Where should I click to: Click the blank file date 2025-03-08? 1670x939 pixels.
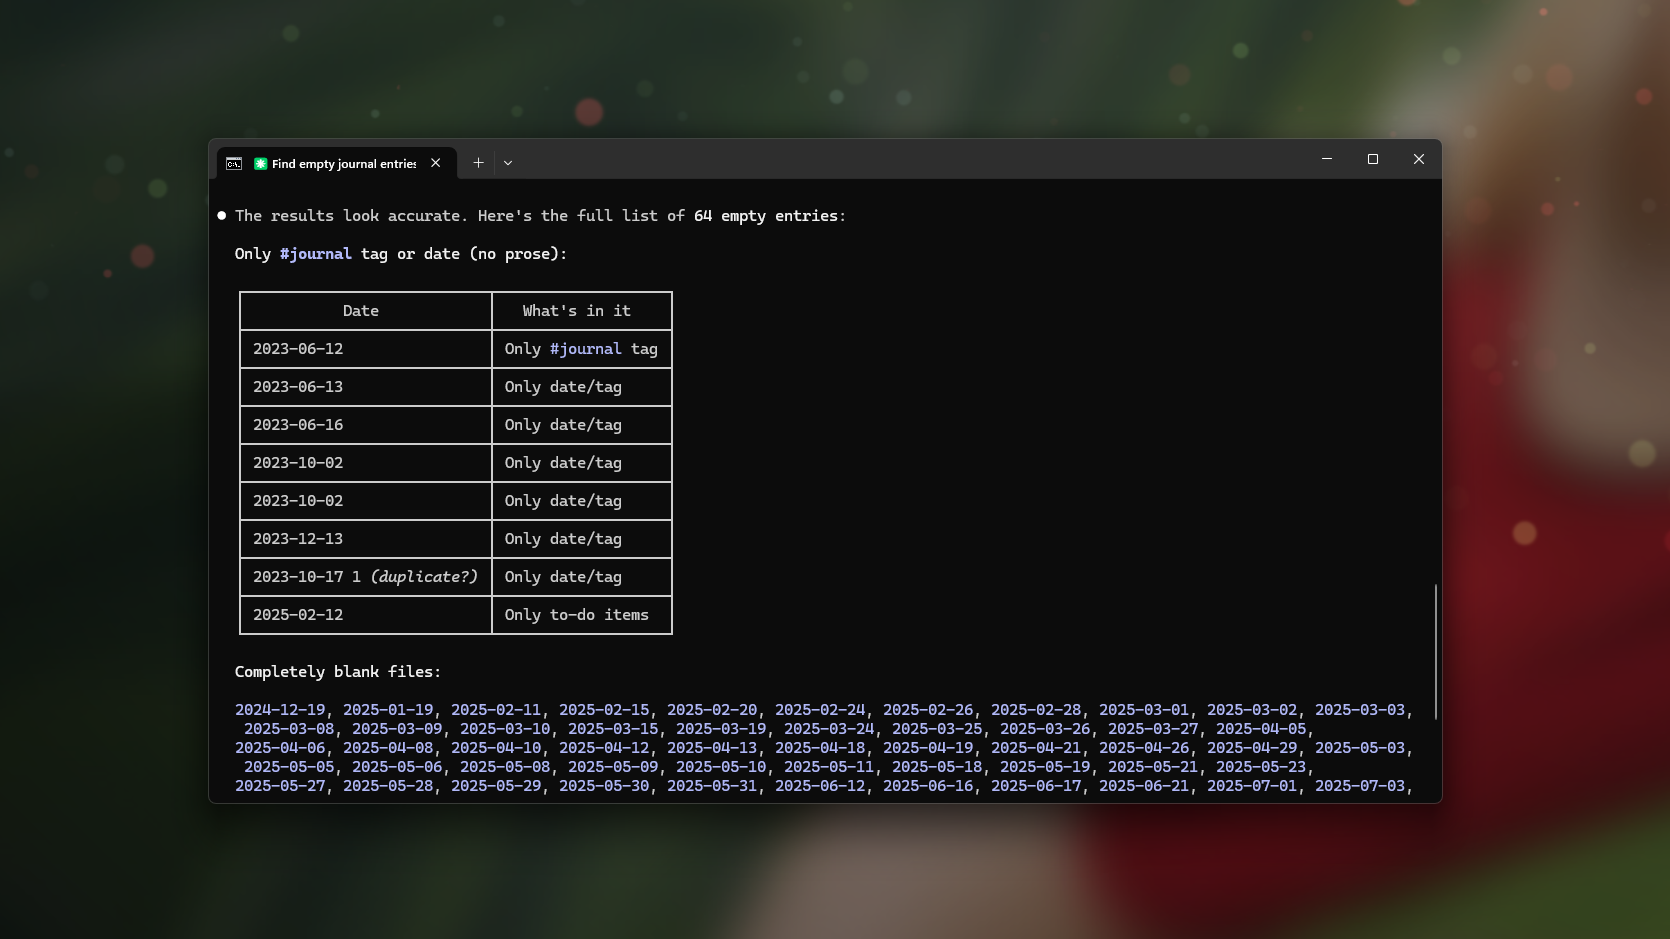coord(289,729)
